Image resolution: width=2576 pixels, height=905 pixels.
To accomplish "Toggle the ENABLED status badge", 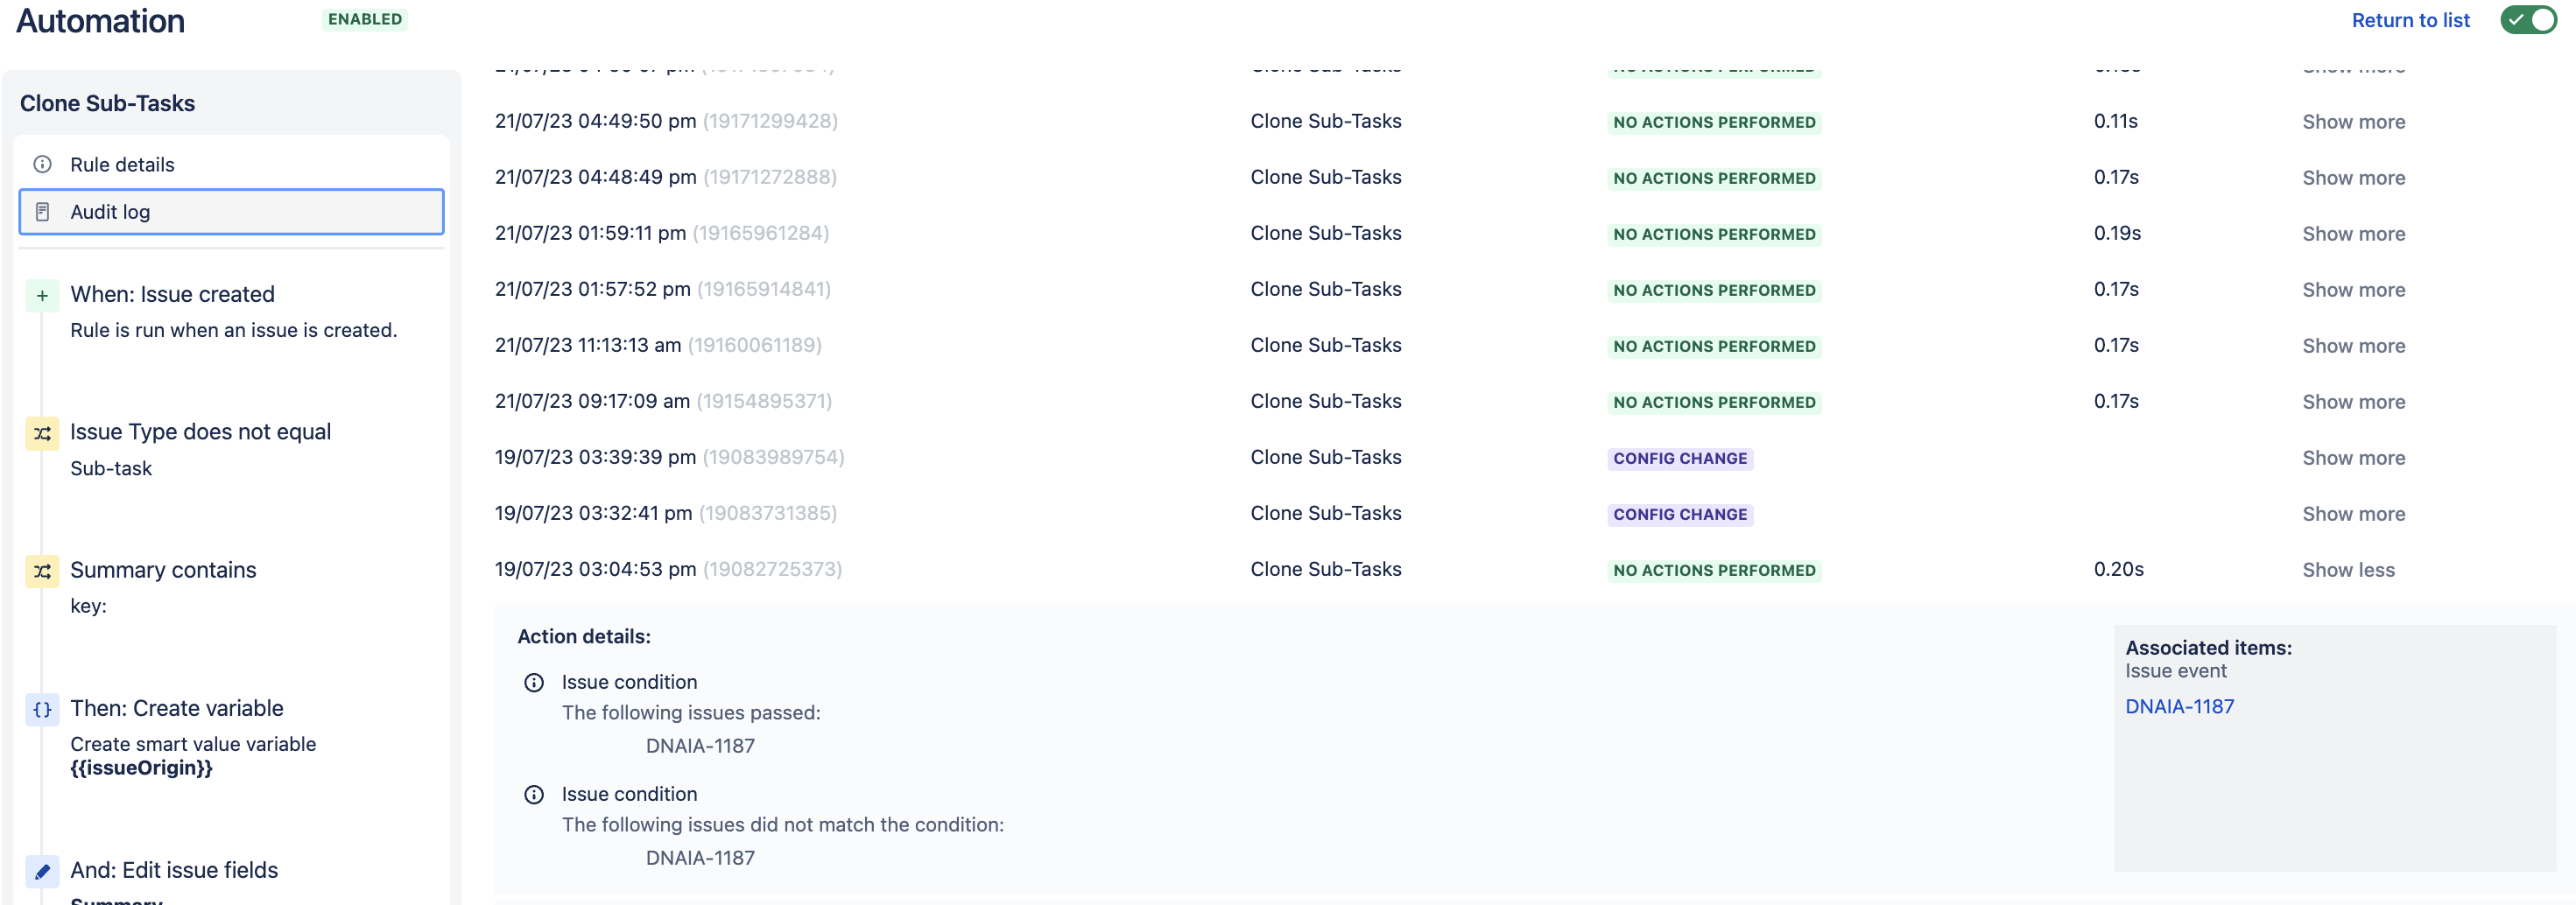I will pyautogui.click(x=364, y=18).
